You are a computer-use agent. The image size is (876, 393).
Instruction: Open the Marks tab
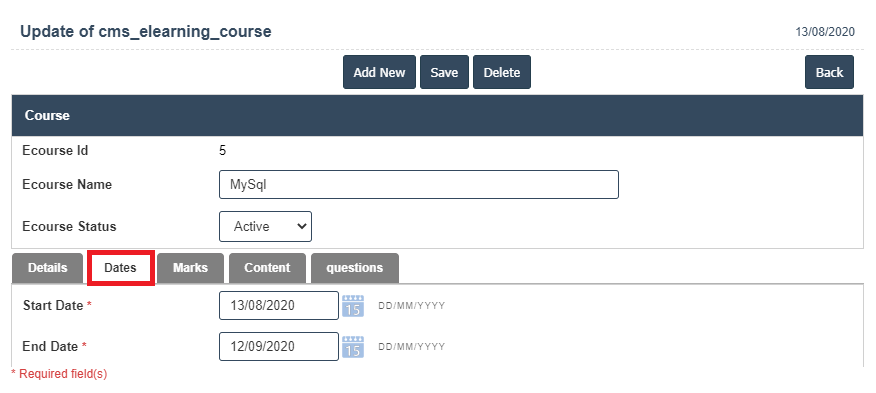(191, 268)
